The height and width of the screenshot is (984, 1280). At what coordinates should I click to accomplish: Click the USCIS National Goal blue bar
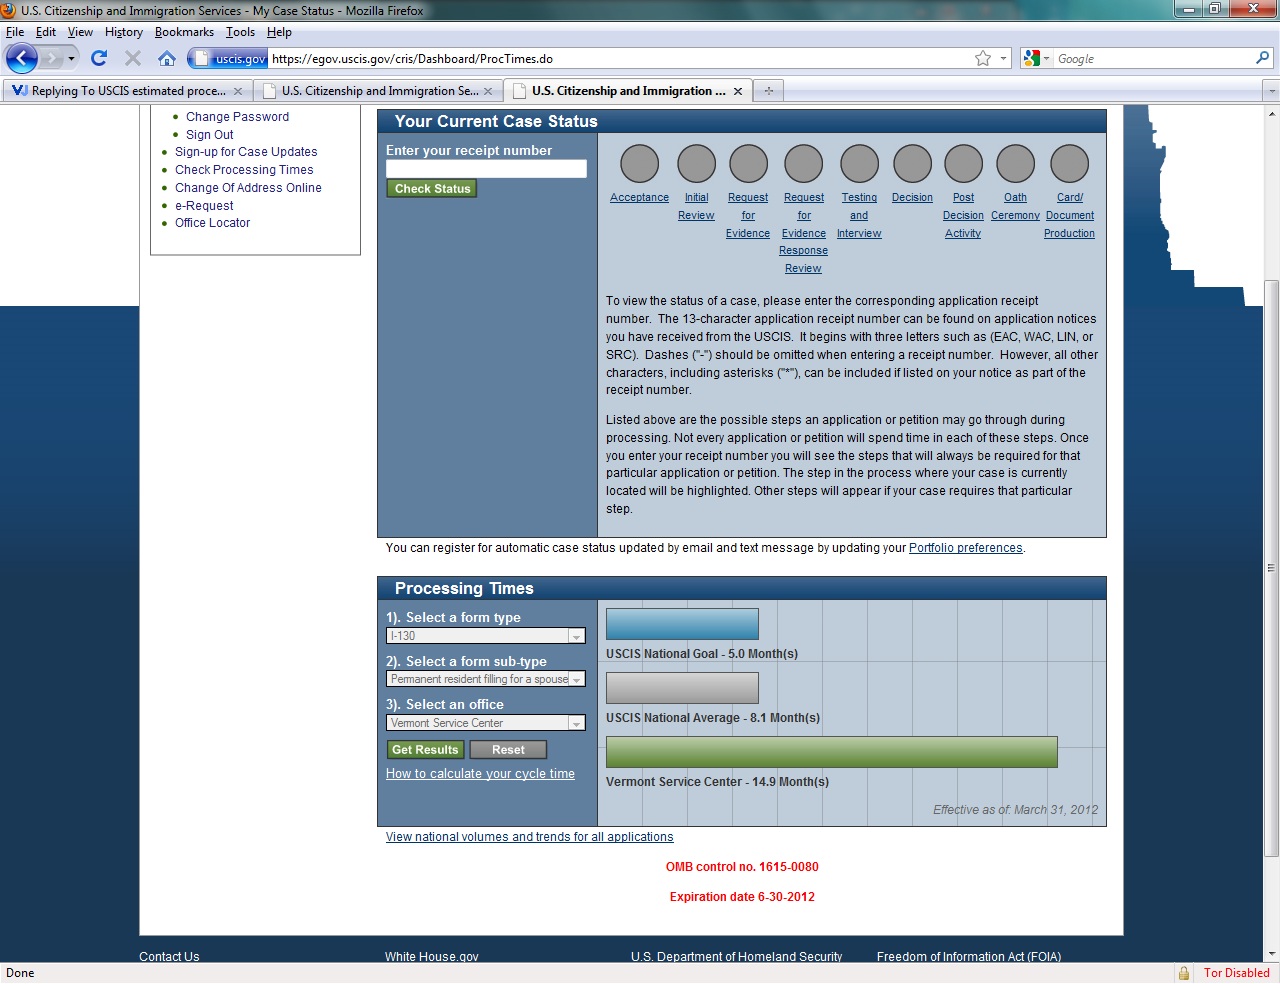coord(682,624)
